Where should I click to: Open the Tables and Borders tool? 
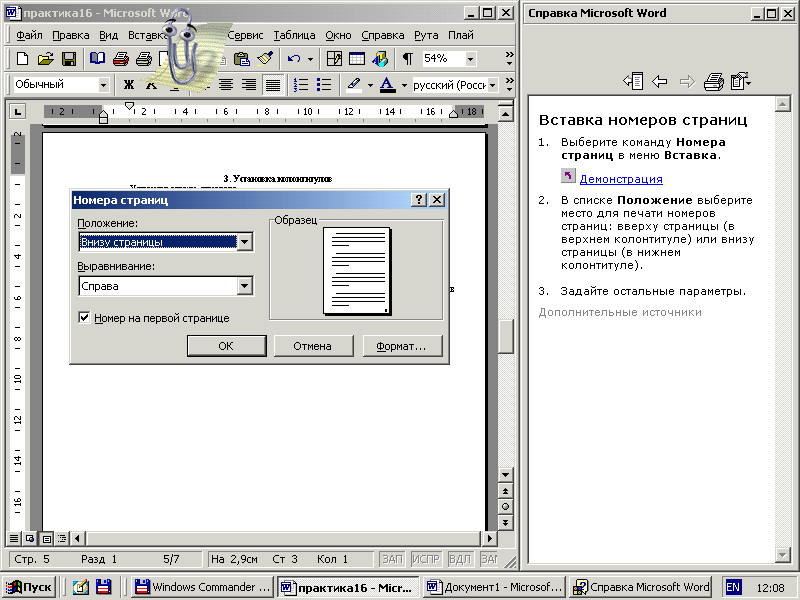pyautogui.click(x=334, y=59)
